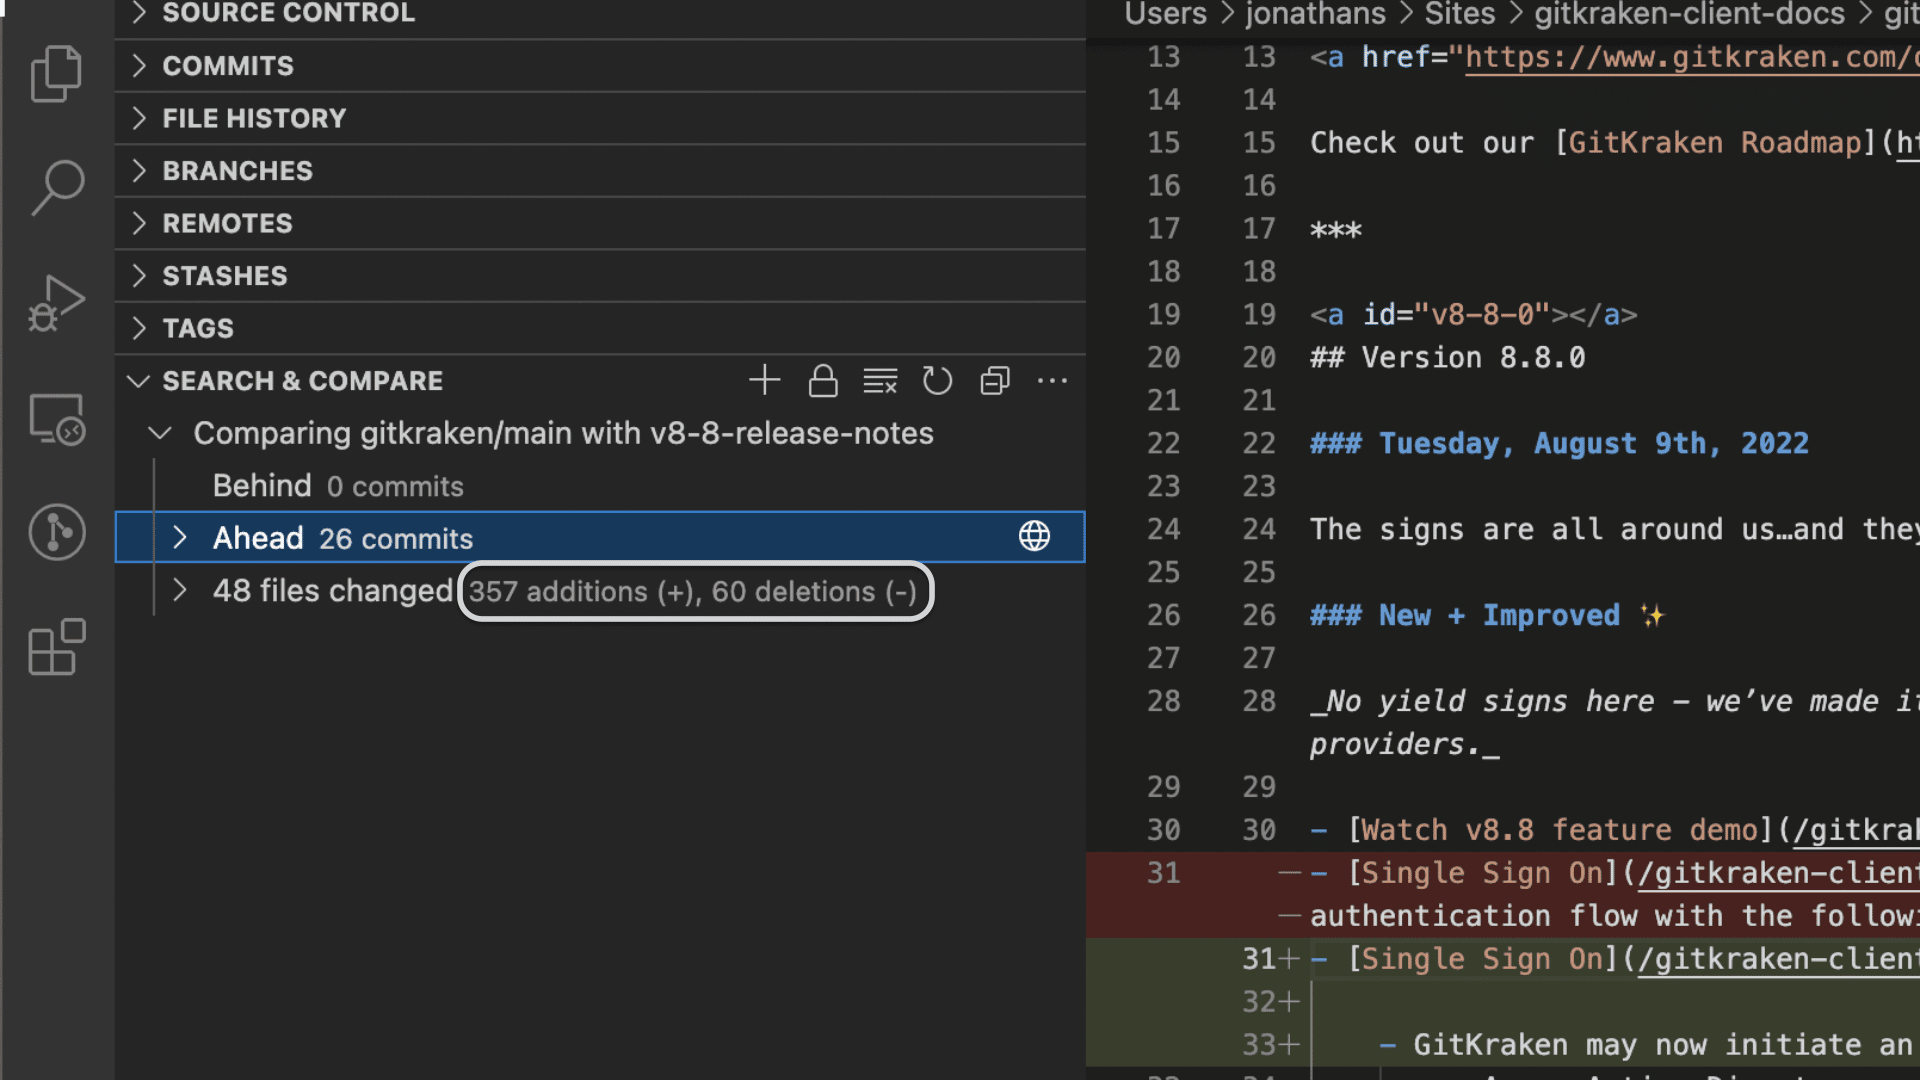Click the gitkraken-client-docs breadcrumb
1920x1080 pixels.
(x=1689, y=14)
